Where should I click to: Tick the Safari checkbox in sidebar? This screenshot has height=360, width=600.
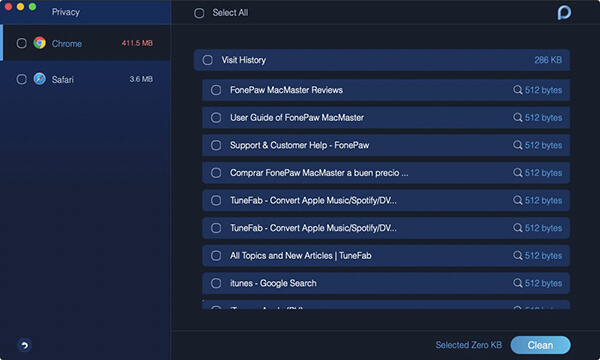coord(21,79)
